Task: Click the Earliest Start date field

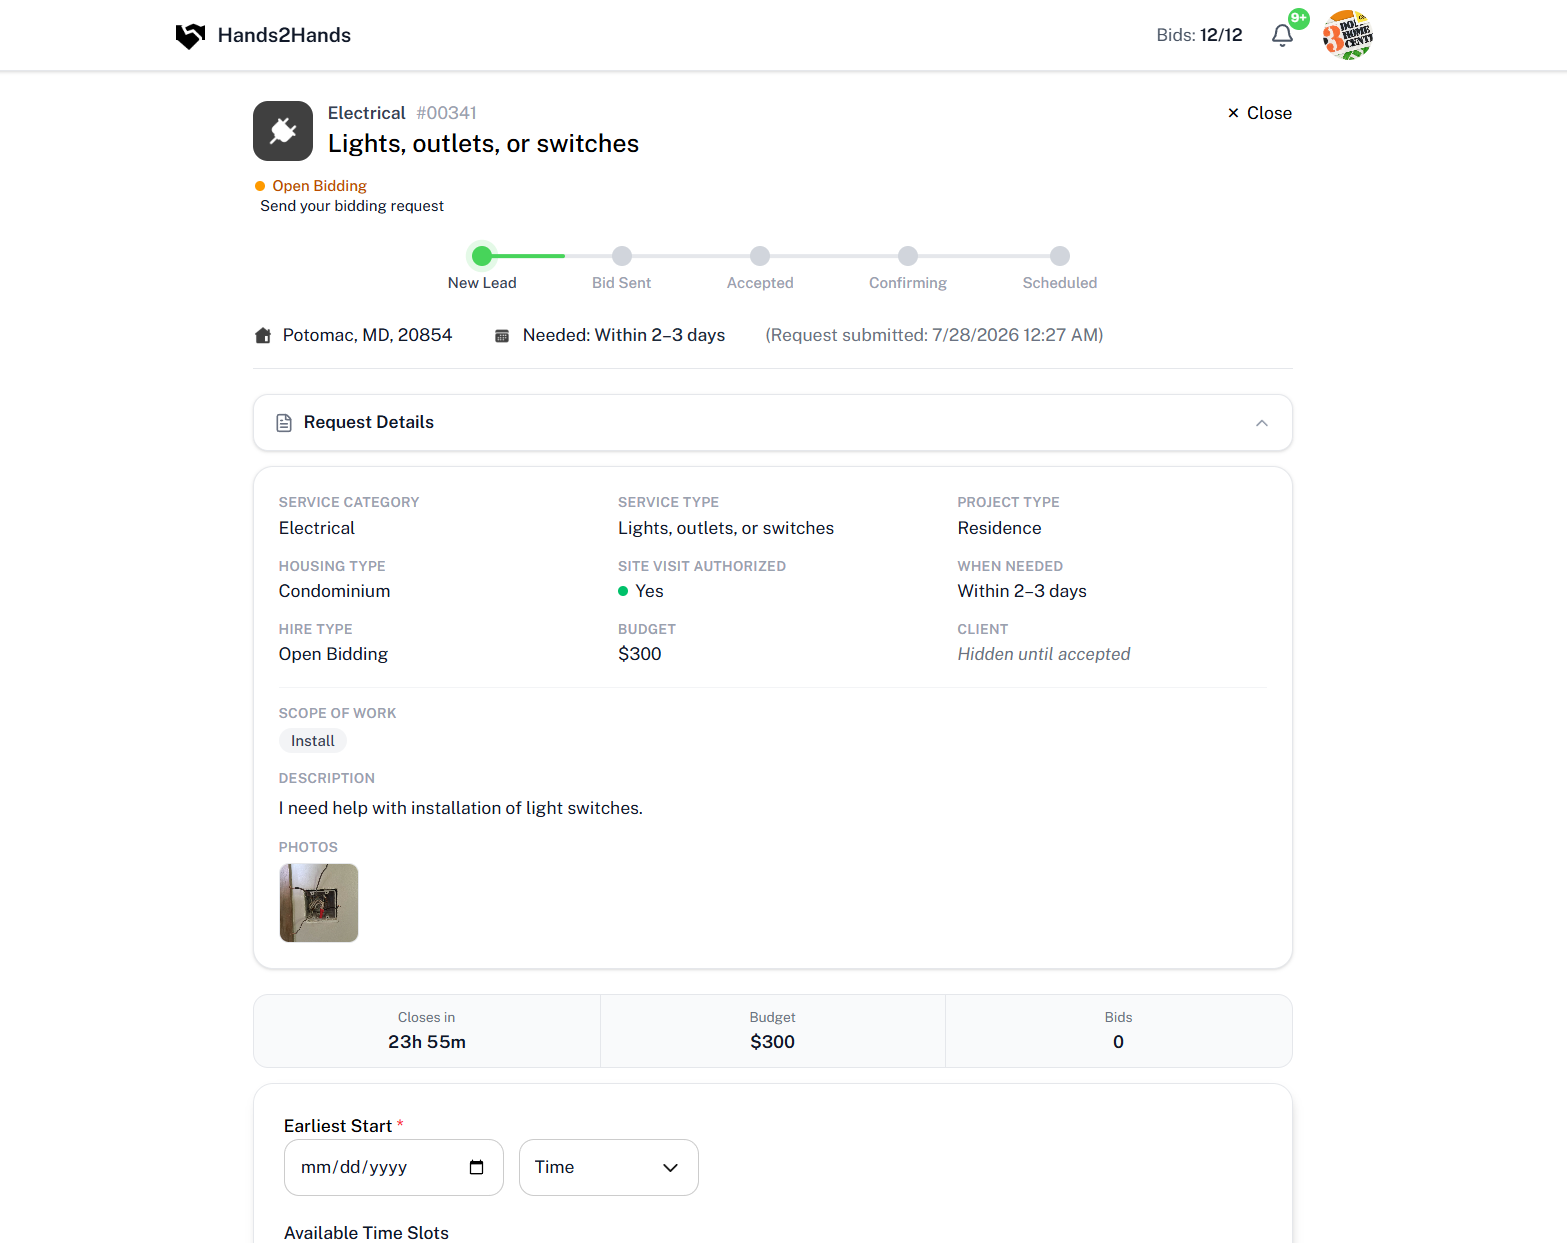Action: 393,1167
